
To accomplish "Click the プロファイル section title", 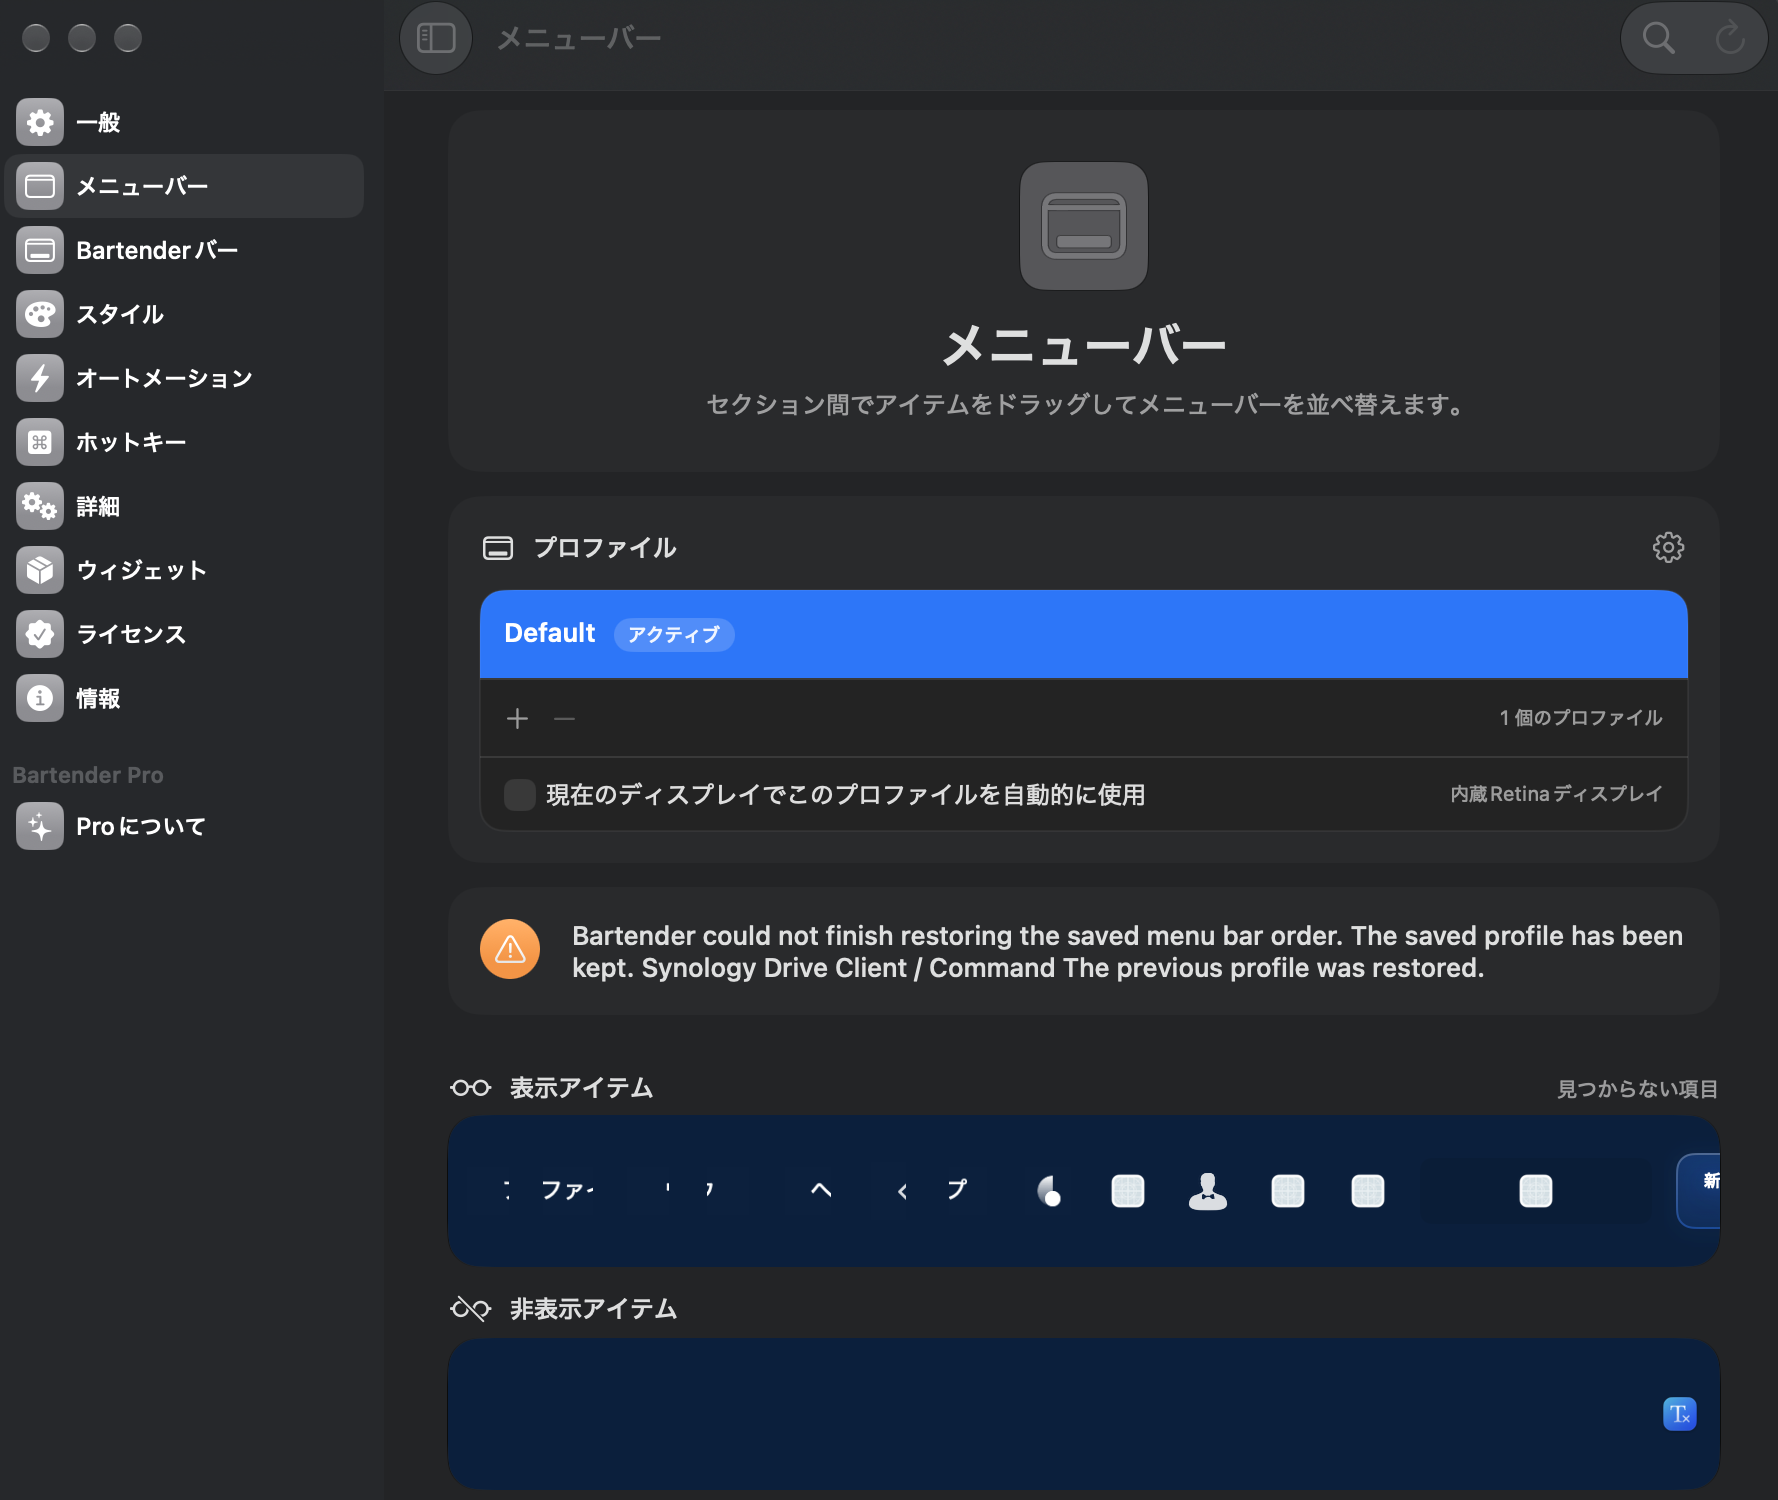I will pos(604,548).
